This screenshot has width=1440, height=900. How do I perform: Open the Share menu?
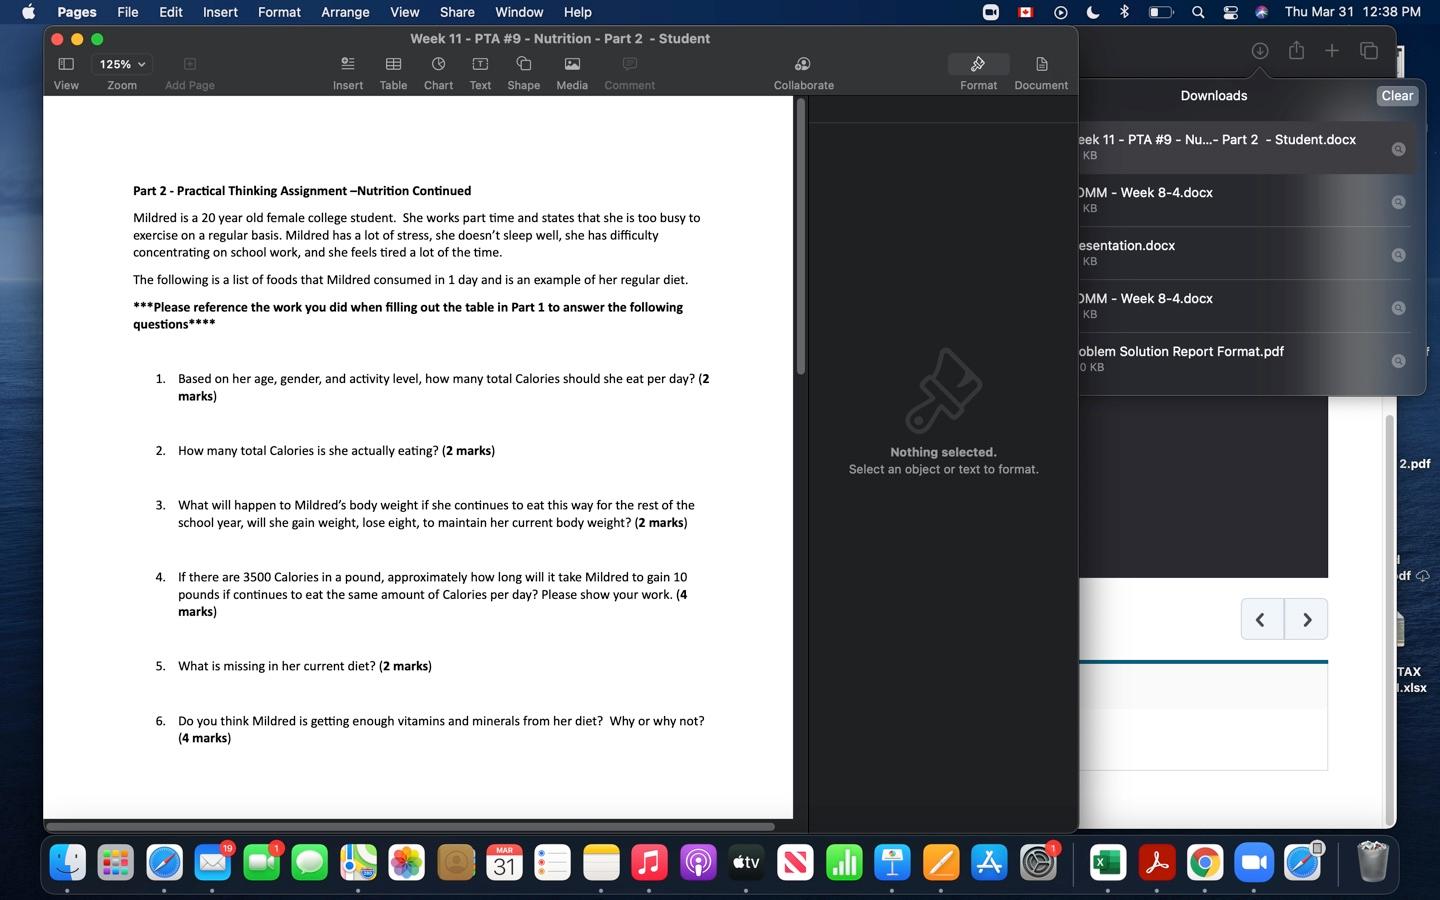coord(456,12)
